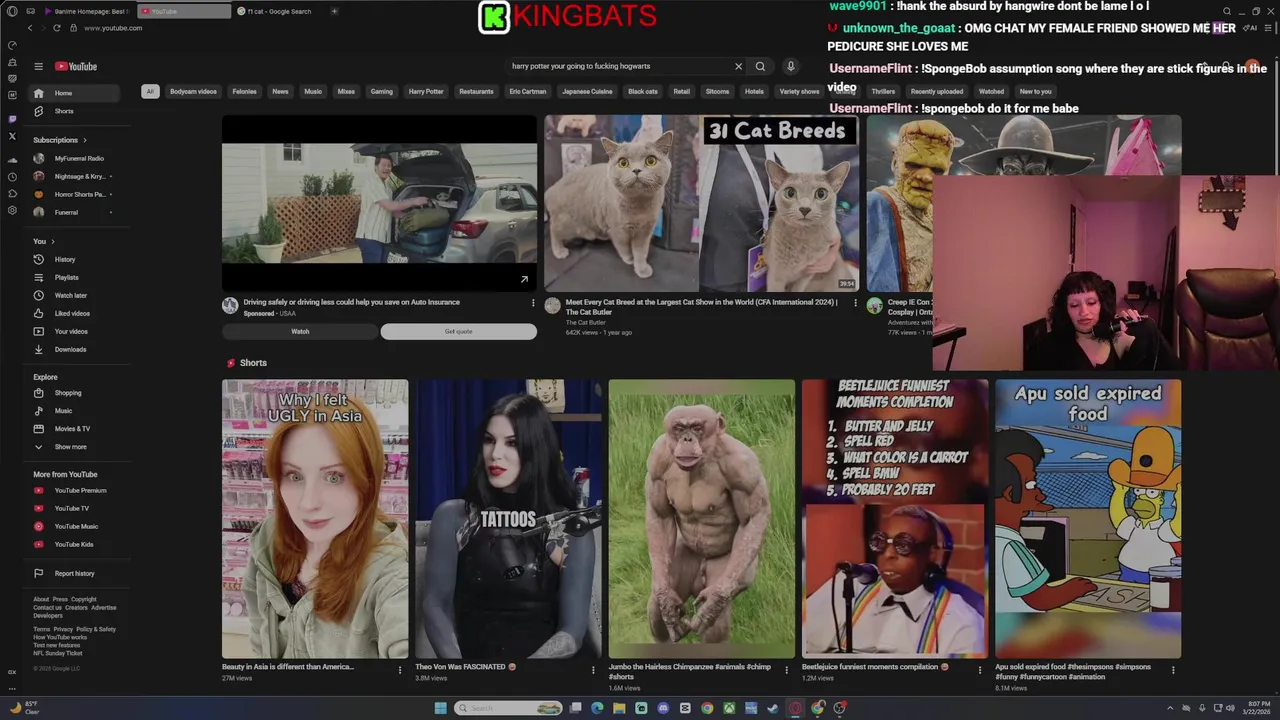Open MyFunerral Radio subscription
This screenshot has width=1280, height=720.
tap(74, 158)
